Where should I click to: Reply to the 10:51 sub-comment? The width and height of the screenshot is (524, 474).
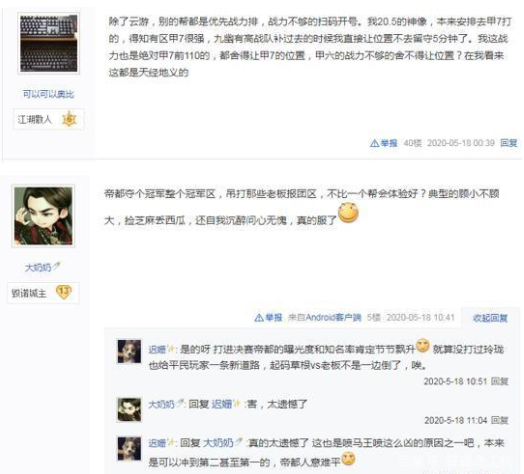tap(500, 381)
